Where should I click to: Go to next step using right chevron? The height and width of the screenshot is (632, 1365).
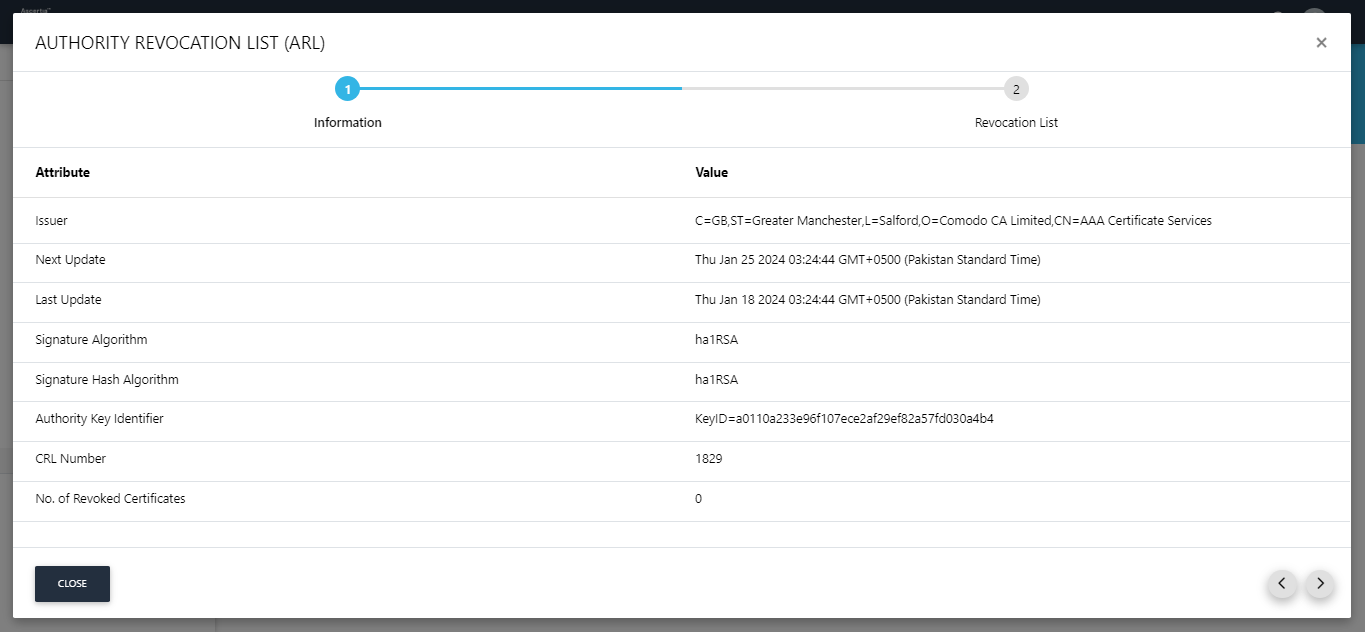tap(1320, 584)
